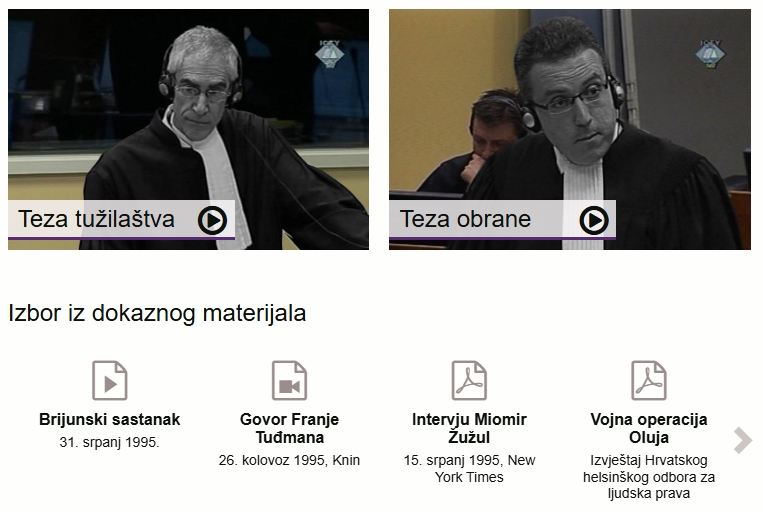Open the Intervju Miomir Žužul PDF icon

tap(469, 380)
